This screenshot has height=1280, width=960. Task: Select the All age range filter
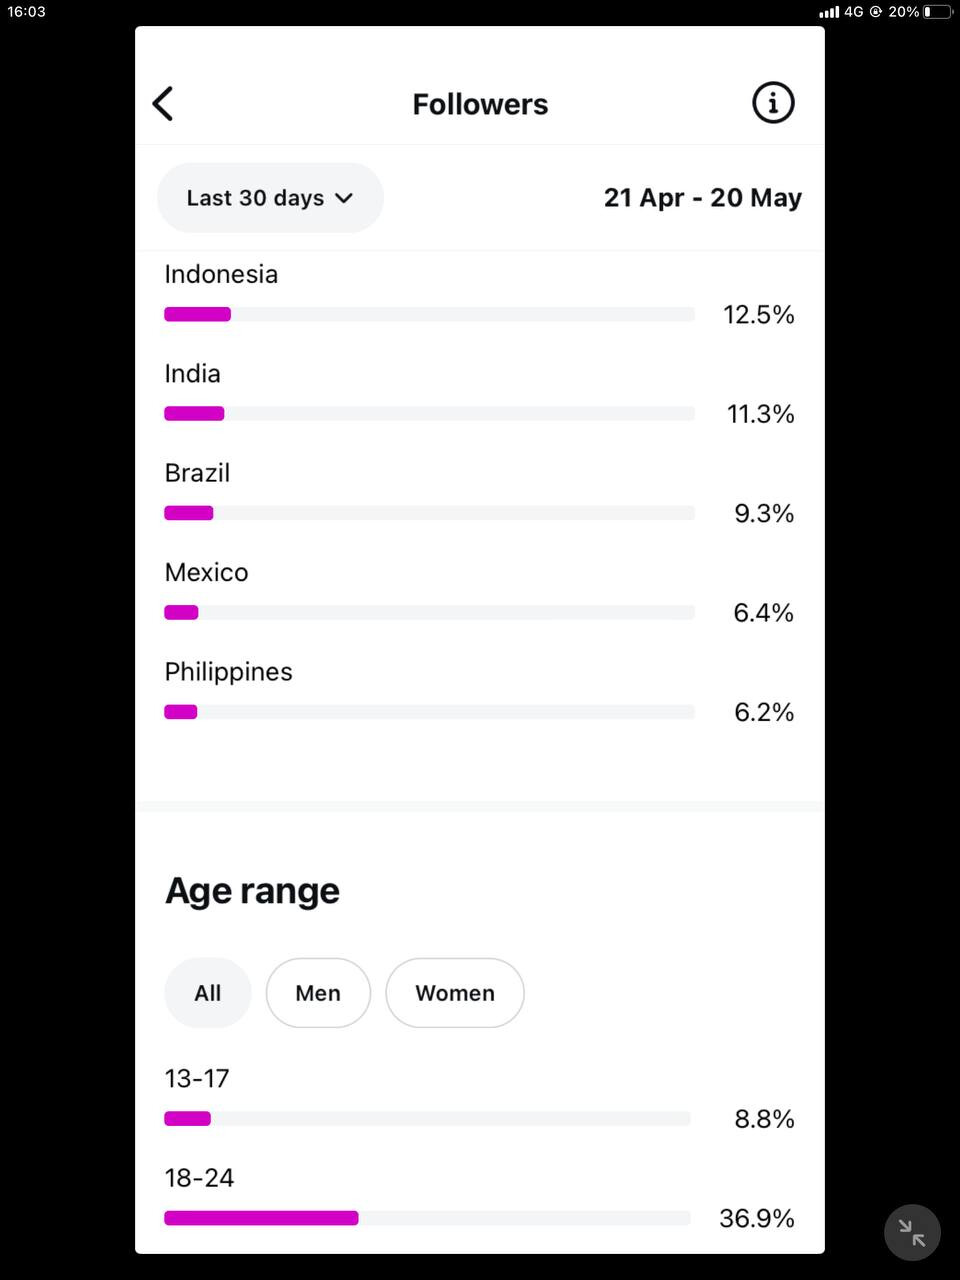click(207, 993)
